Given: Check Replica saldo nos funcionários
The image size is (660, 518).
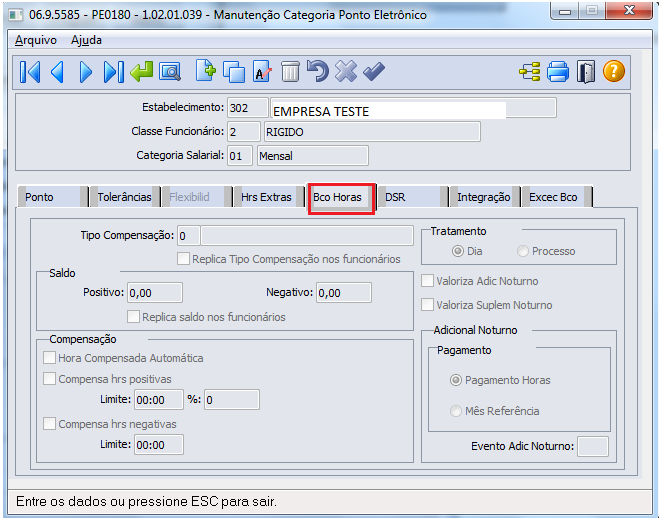Looking at the screenshot, I should point(133,317).
